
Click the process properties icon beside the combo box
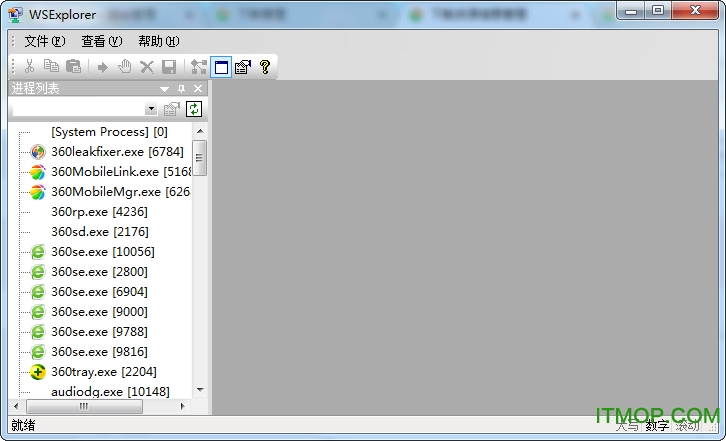[171, 109]
